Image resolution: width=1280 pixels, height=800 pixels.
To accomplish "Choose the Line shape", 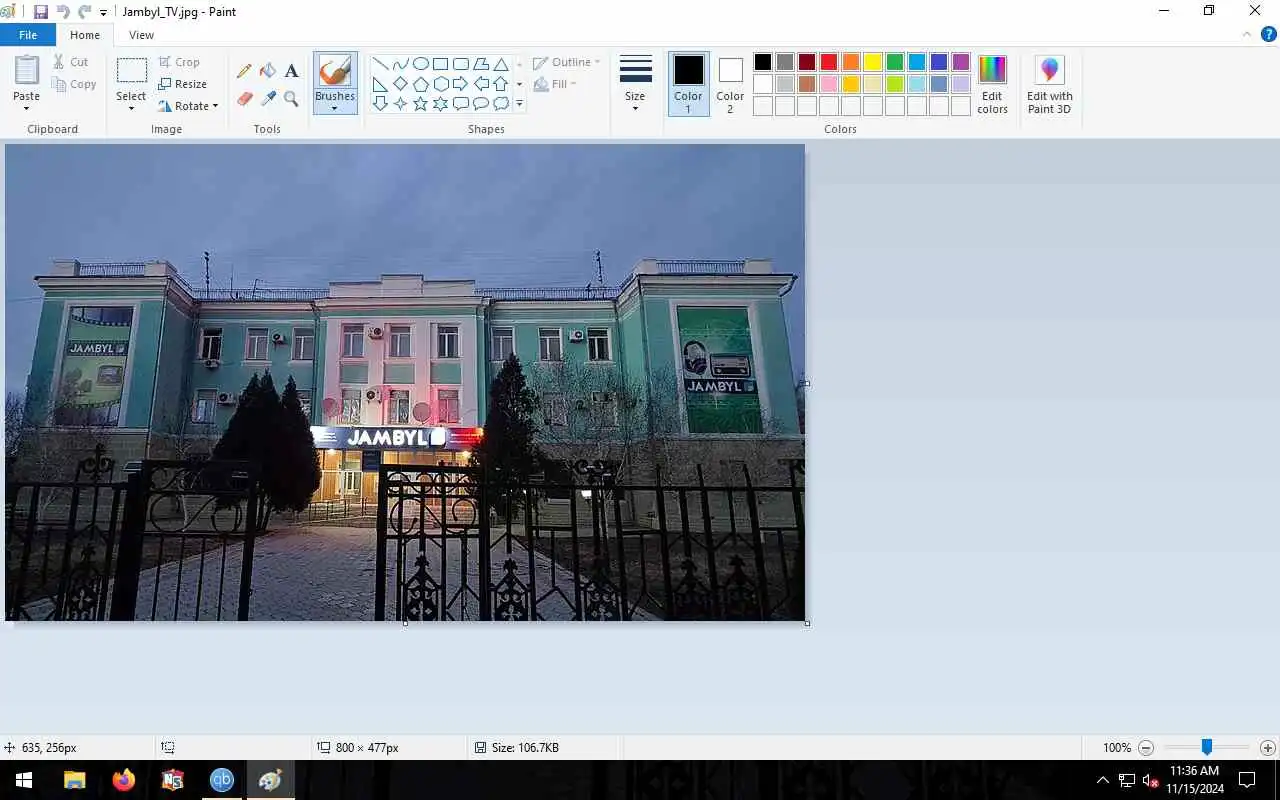I will [x=381, y=64].
